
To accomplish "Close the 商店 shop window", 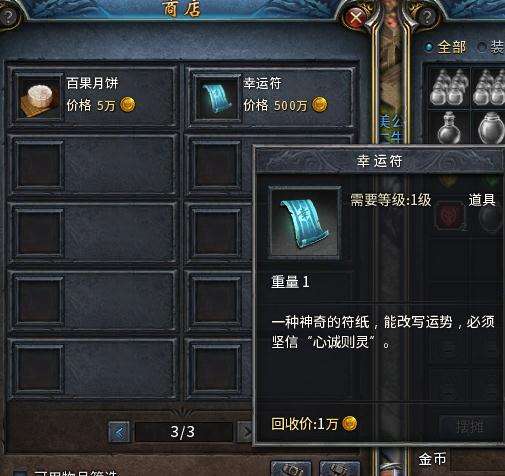I will [356, 16].
